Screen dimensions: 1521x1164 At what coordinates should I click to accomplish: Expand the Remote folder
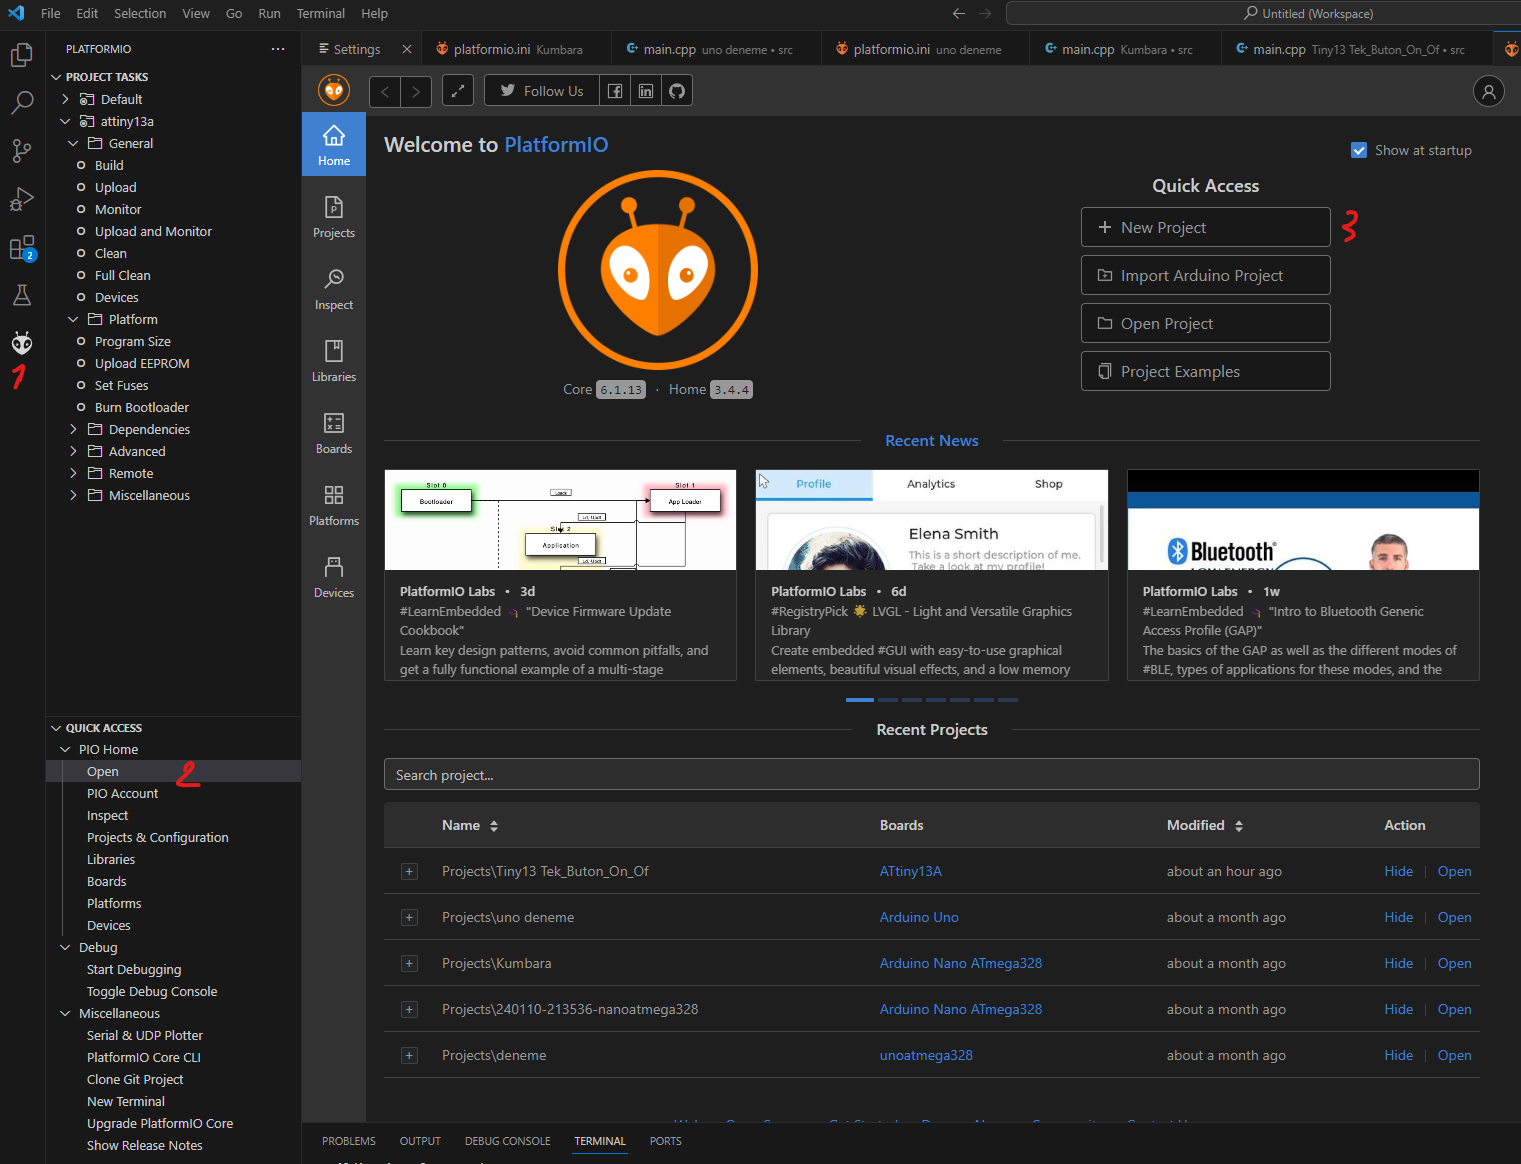pos(73,473)
